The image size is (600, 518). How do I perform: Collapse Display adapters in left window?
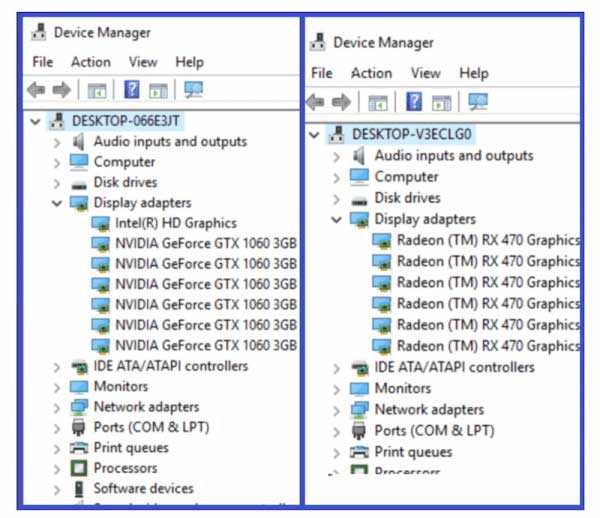point(57,203)
